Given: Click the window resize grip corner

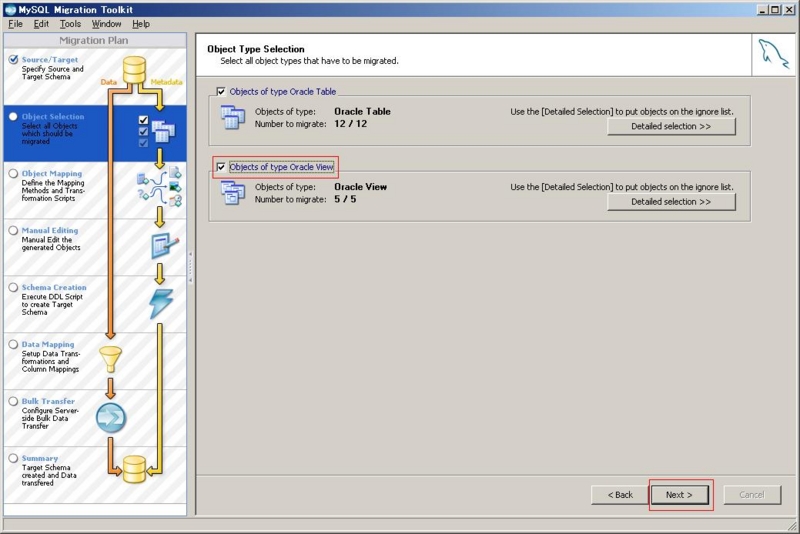Looking at the screenshot, I should [792, 525].
